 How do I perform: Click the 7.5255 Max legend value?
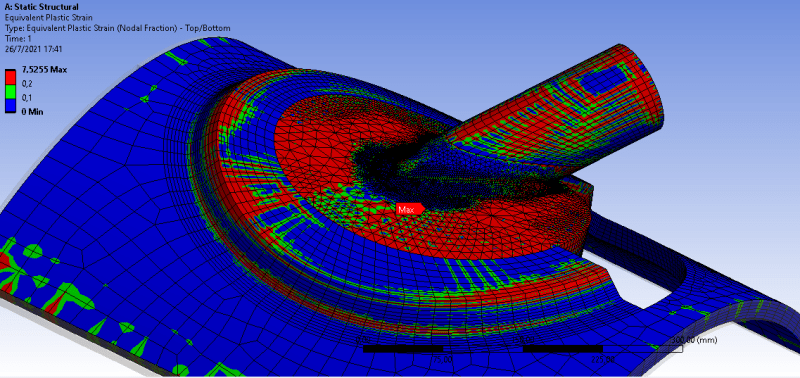(x=45, y=70)
